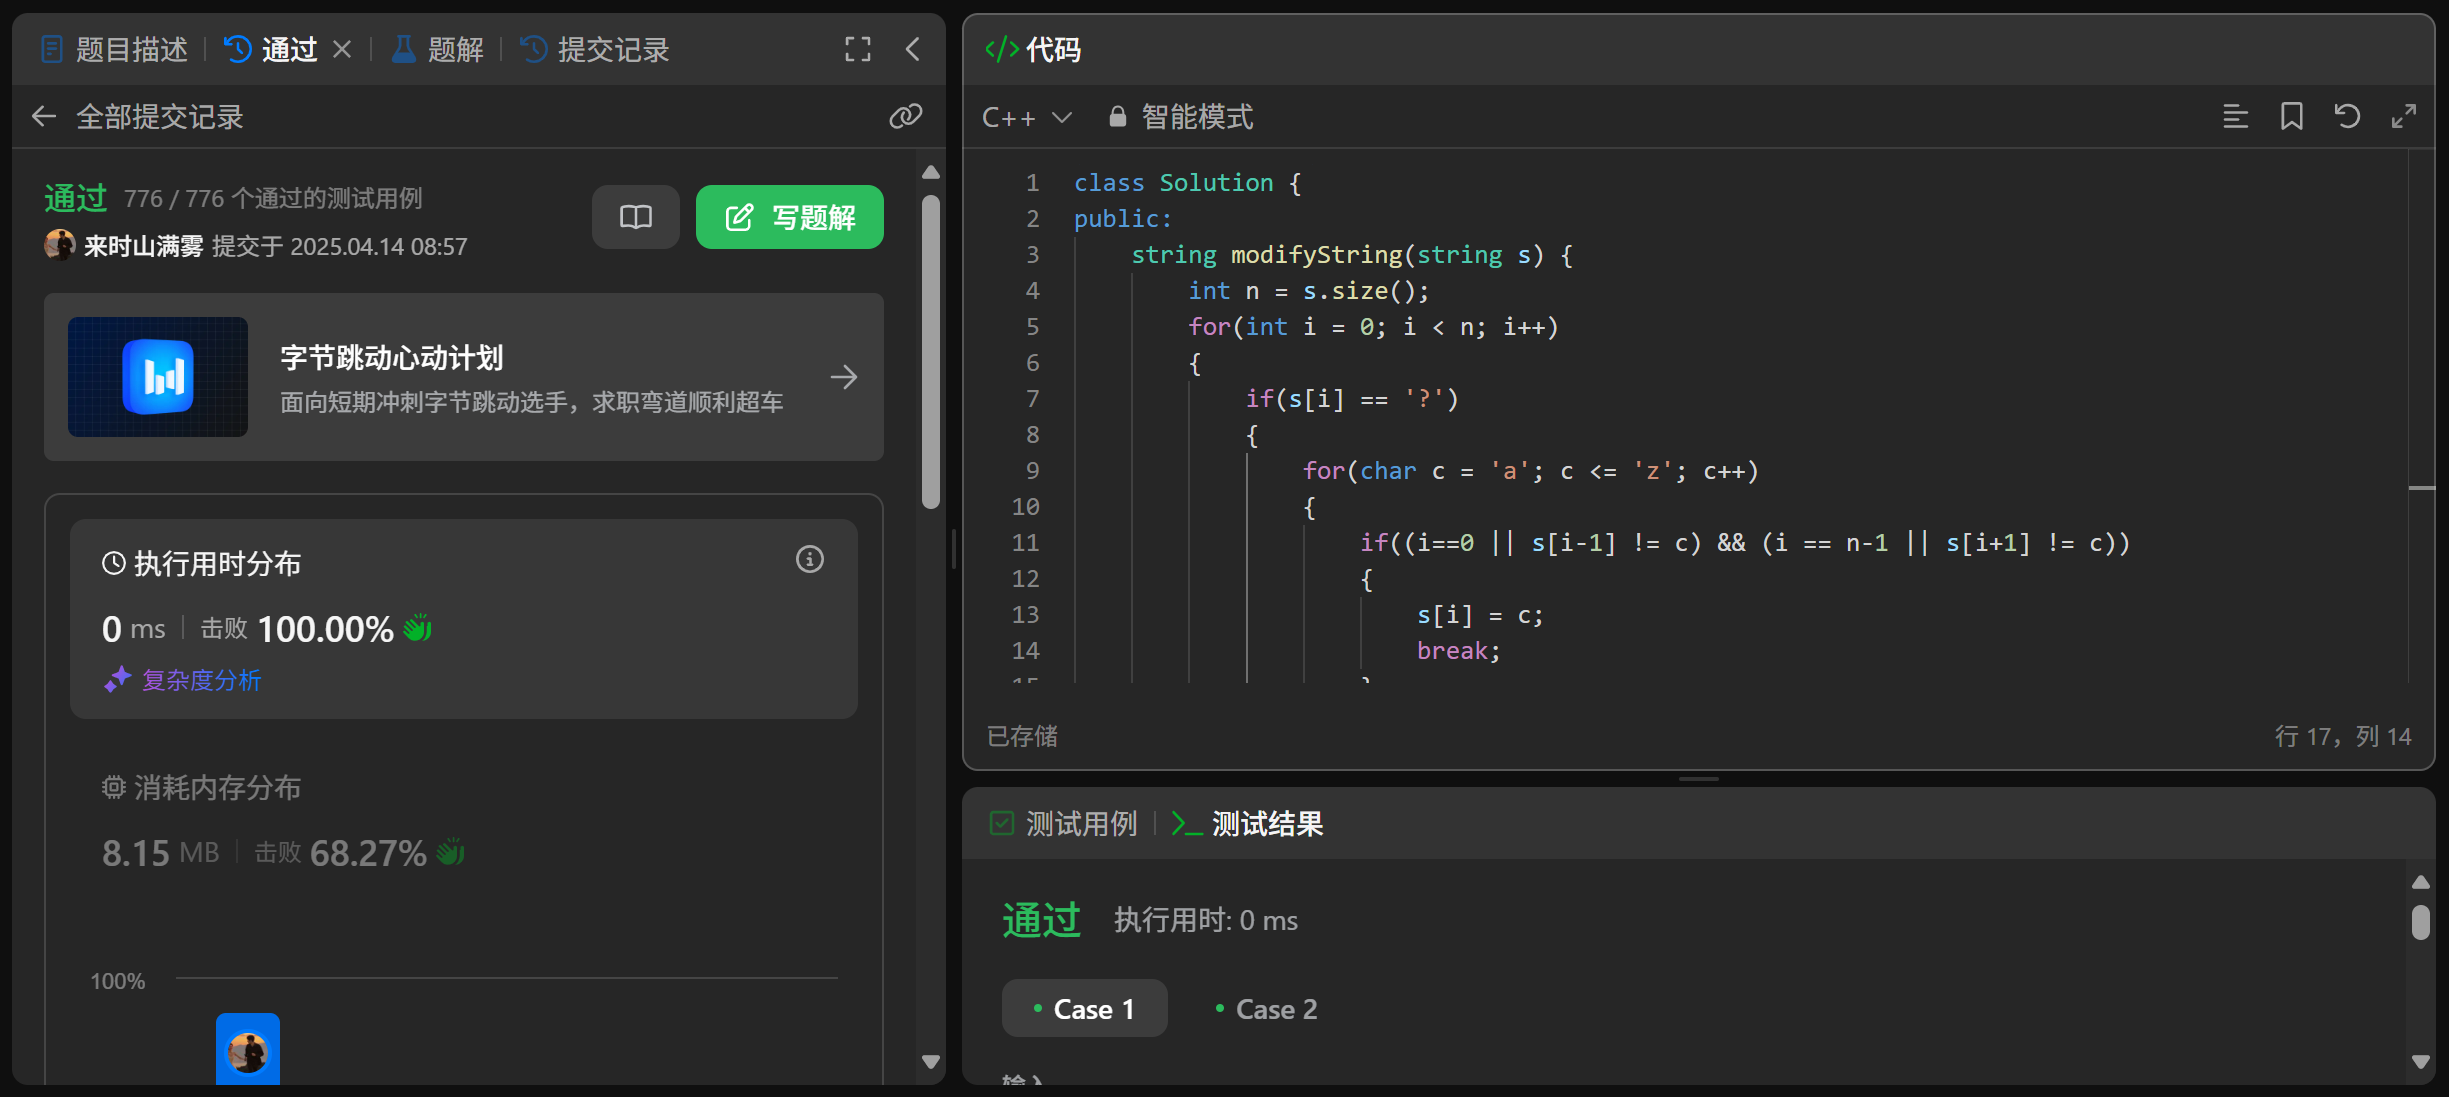Show info for 执行用时分布
Screen dimensions: 2449x1097
pyautogui.click(x=809, y=560)
